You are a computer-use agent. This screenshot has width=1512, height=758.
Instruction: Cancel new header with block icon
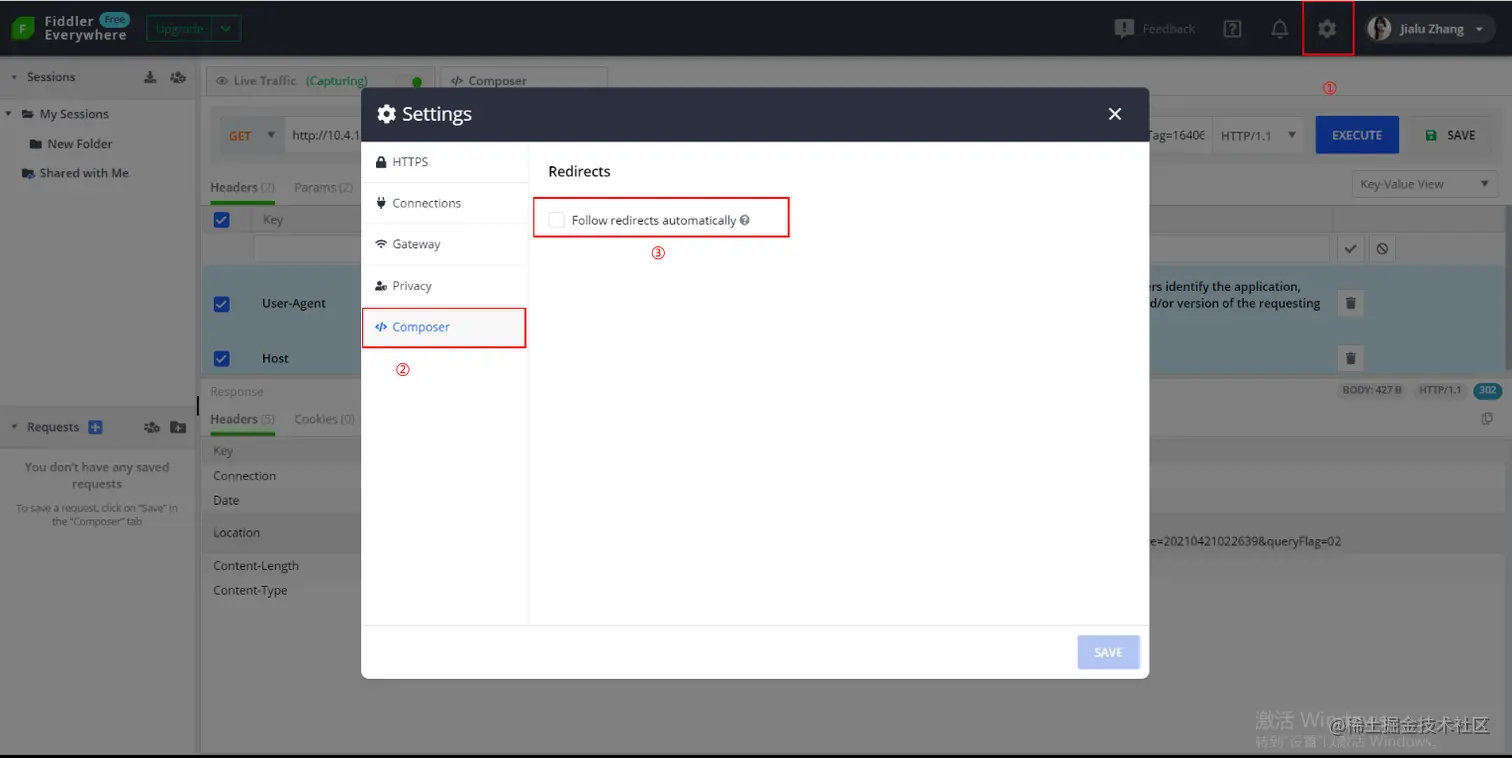[x=1382, y=249]
